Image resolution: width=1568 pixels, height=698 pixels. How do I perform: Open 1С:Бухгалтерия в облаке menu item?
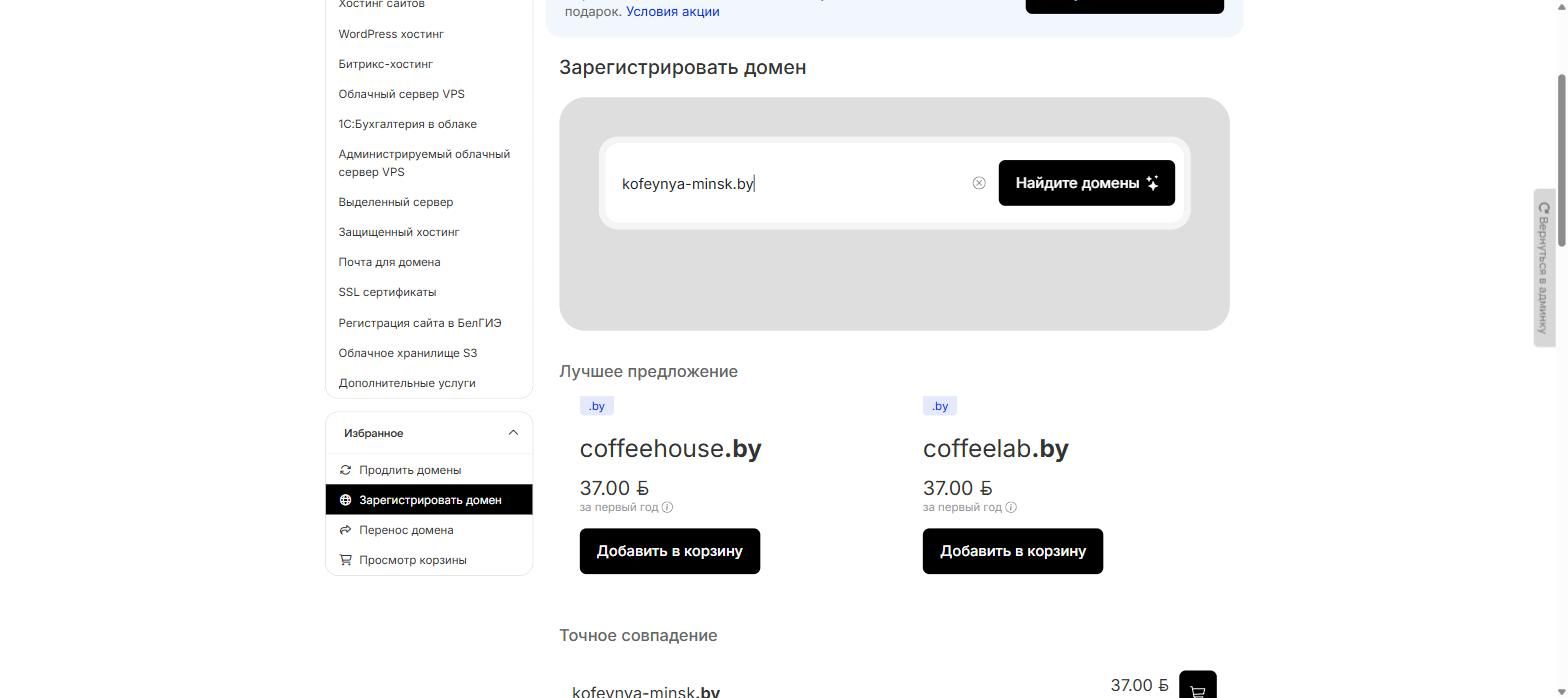coord(408,124)
